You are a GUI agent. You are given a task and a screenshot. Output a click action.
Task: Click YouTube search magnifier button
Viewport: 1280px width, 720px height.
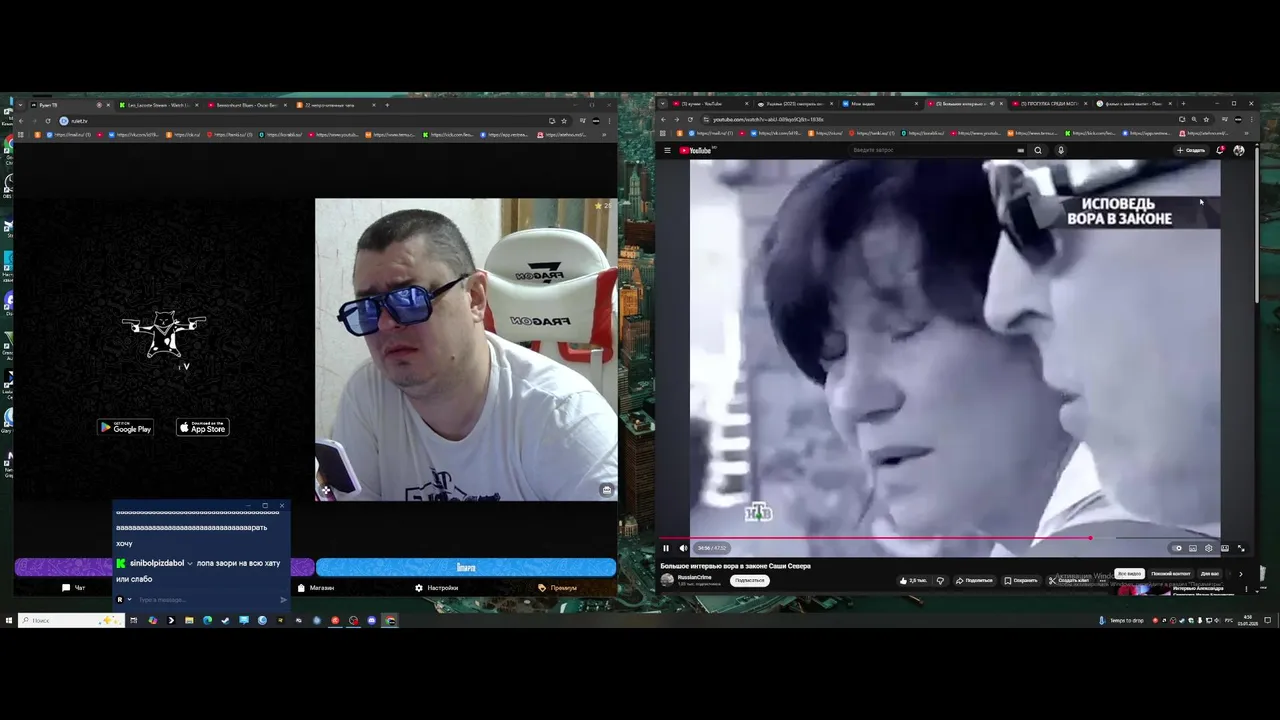1038,150
